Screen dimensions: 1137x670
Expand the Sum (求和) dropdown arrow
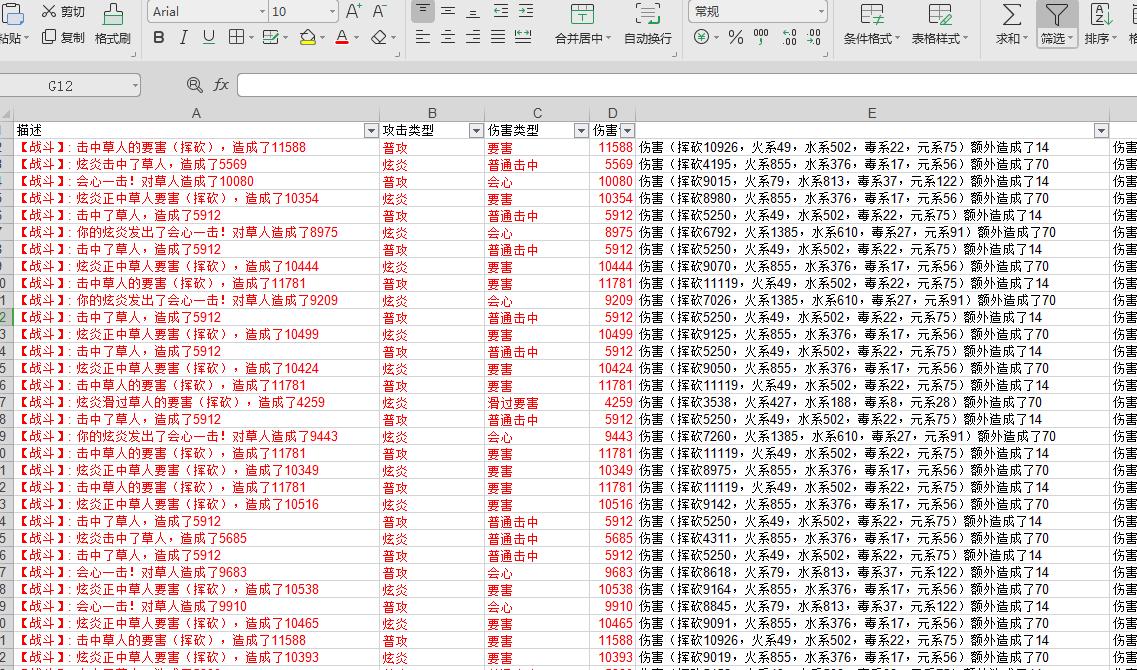point(1025,39)
